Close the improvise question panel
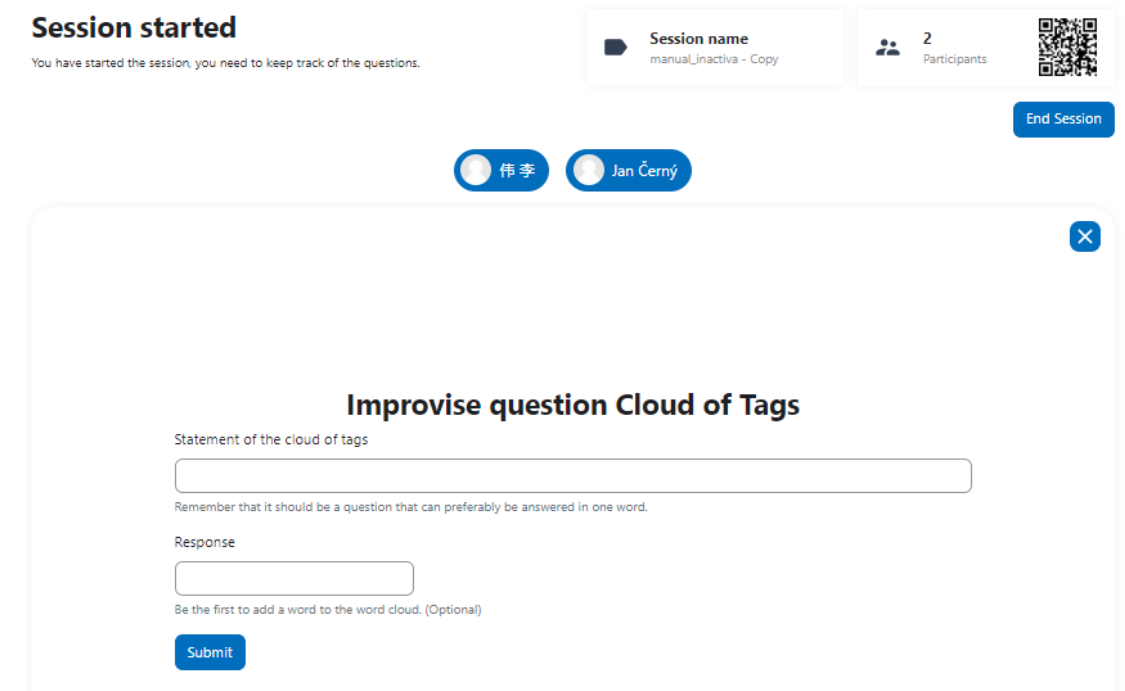1125x691 pixels. point(1085,236)
